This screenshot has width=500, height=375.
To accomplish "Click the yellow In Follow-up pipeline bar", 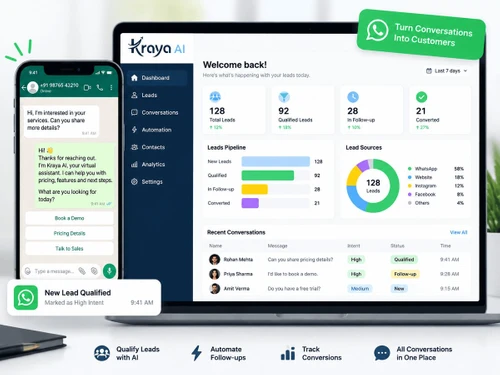I will [255, 189].
